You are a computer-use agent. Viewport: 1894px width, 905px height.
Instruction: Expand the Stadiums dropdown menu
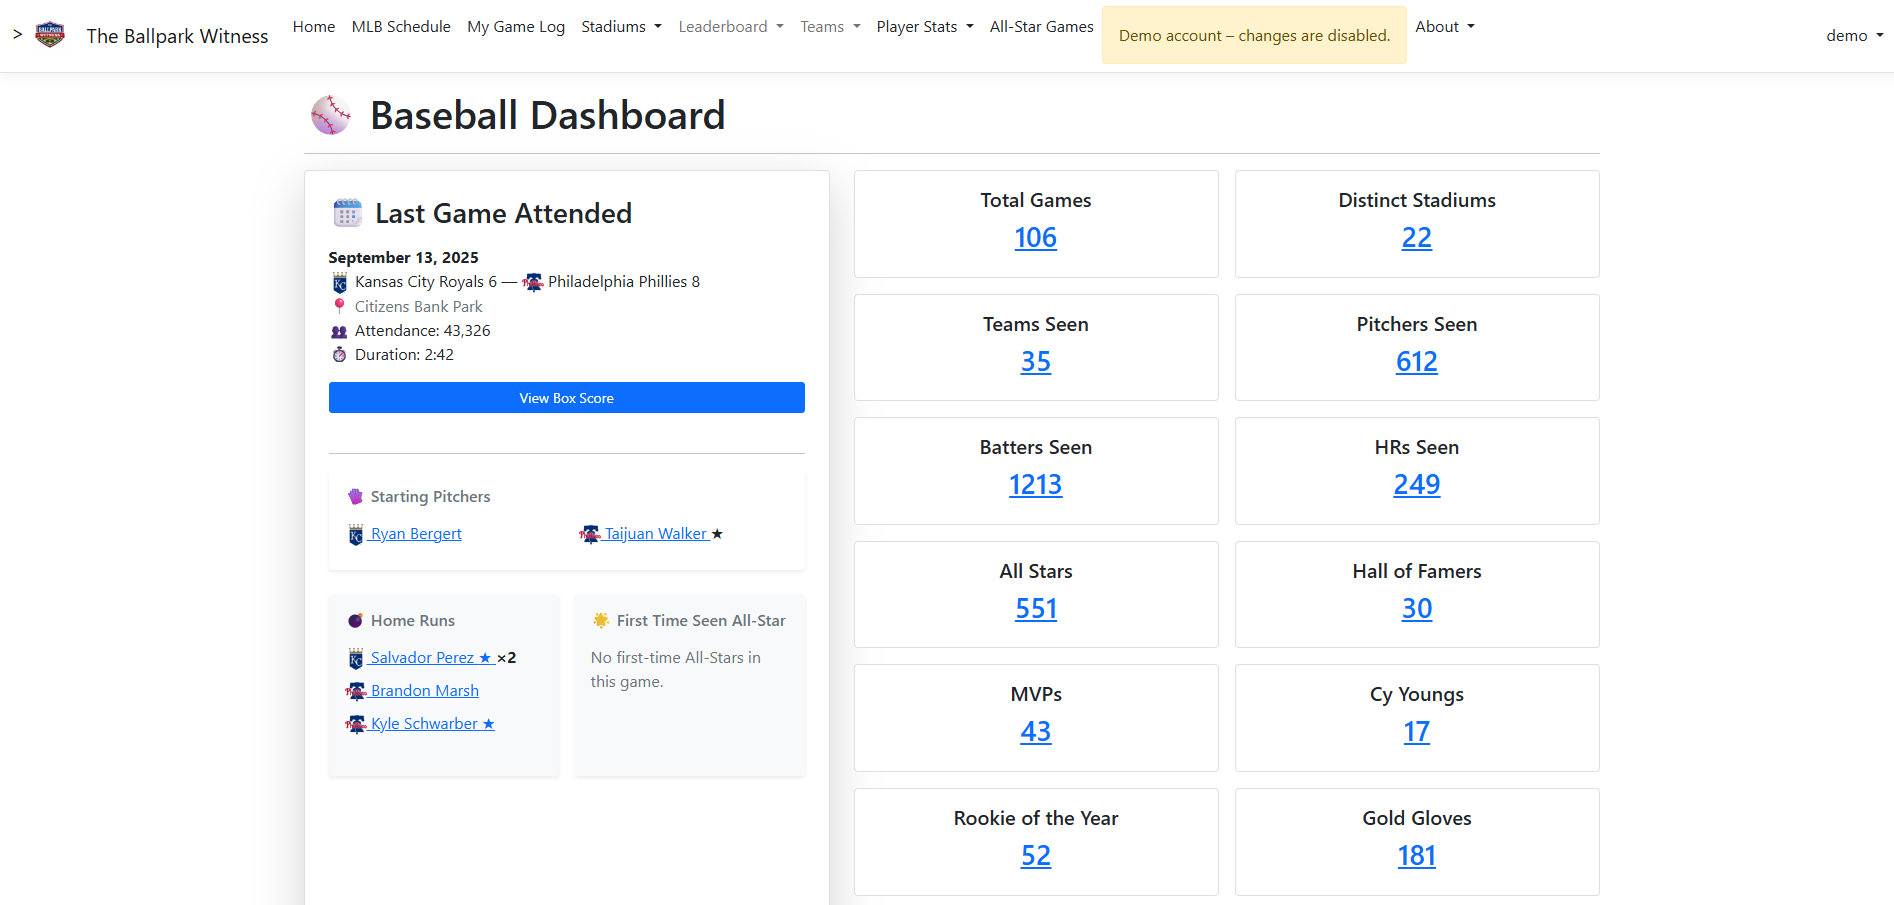pos(621,27)
